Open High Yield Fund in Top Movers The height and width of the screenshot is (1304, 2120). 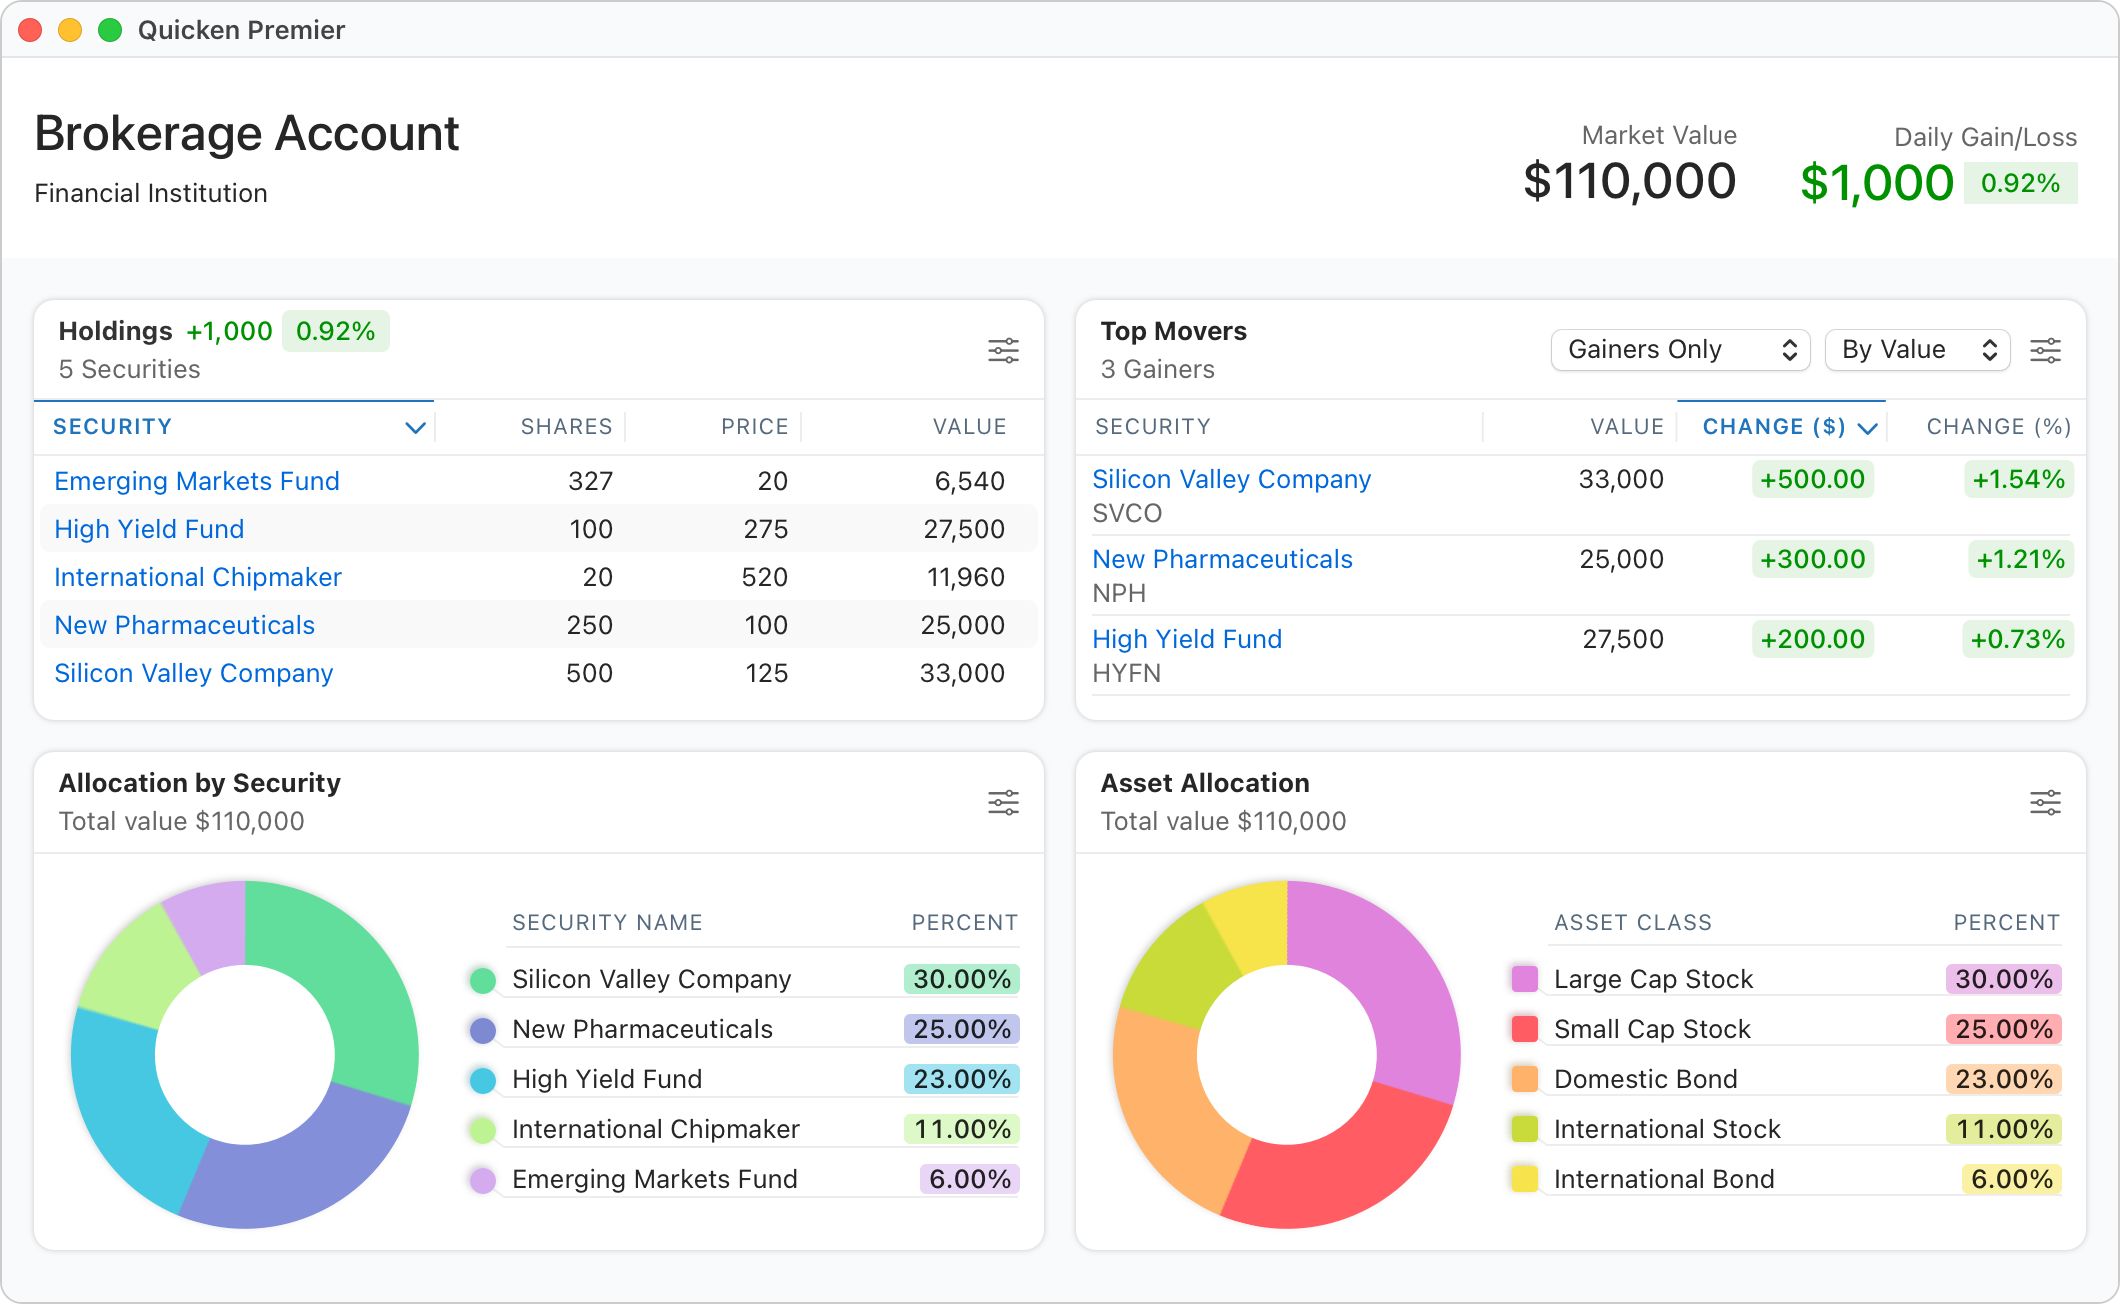point(1187,639)
